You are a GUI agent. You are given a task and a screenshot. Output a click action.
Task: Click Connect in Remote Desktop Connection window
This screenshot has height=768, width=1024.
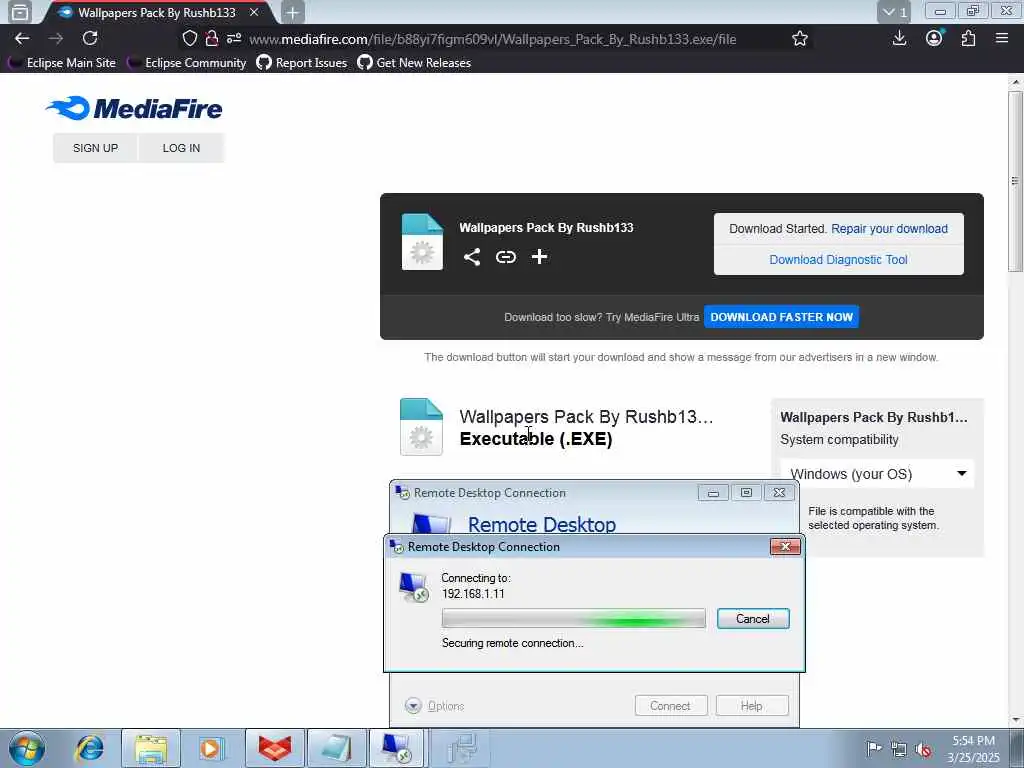pos(671,706)
